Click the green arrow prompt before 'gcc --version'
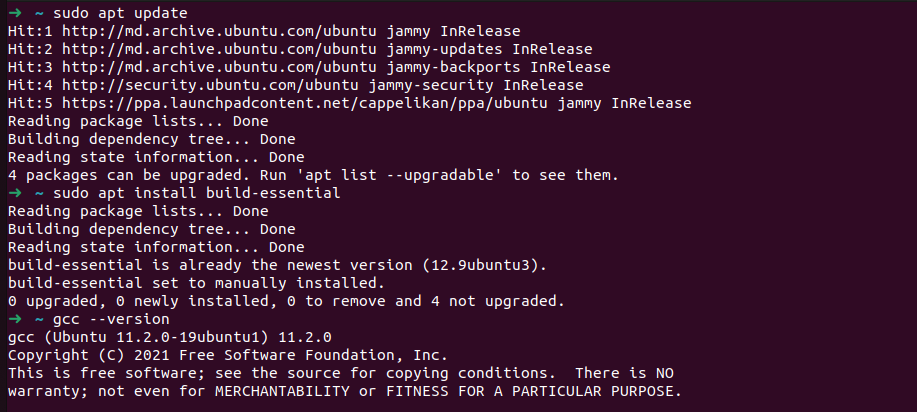Viewport: 917px width, 412px height. (15, 320)
